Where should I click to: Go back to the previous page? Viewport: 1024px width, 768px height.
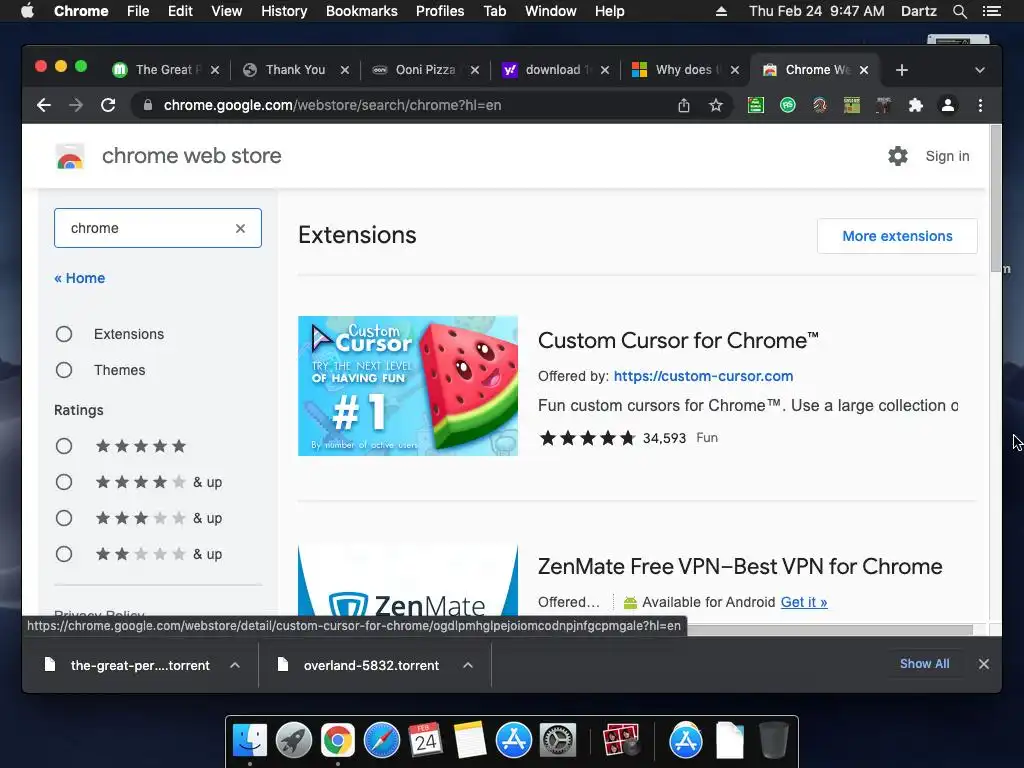(44, 105)
